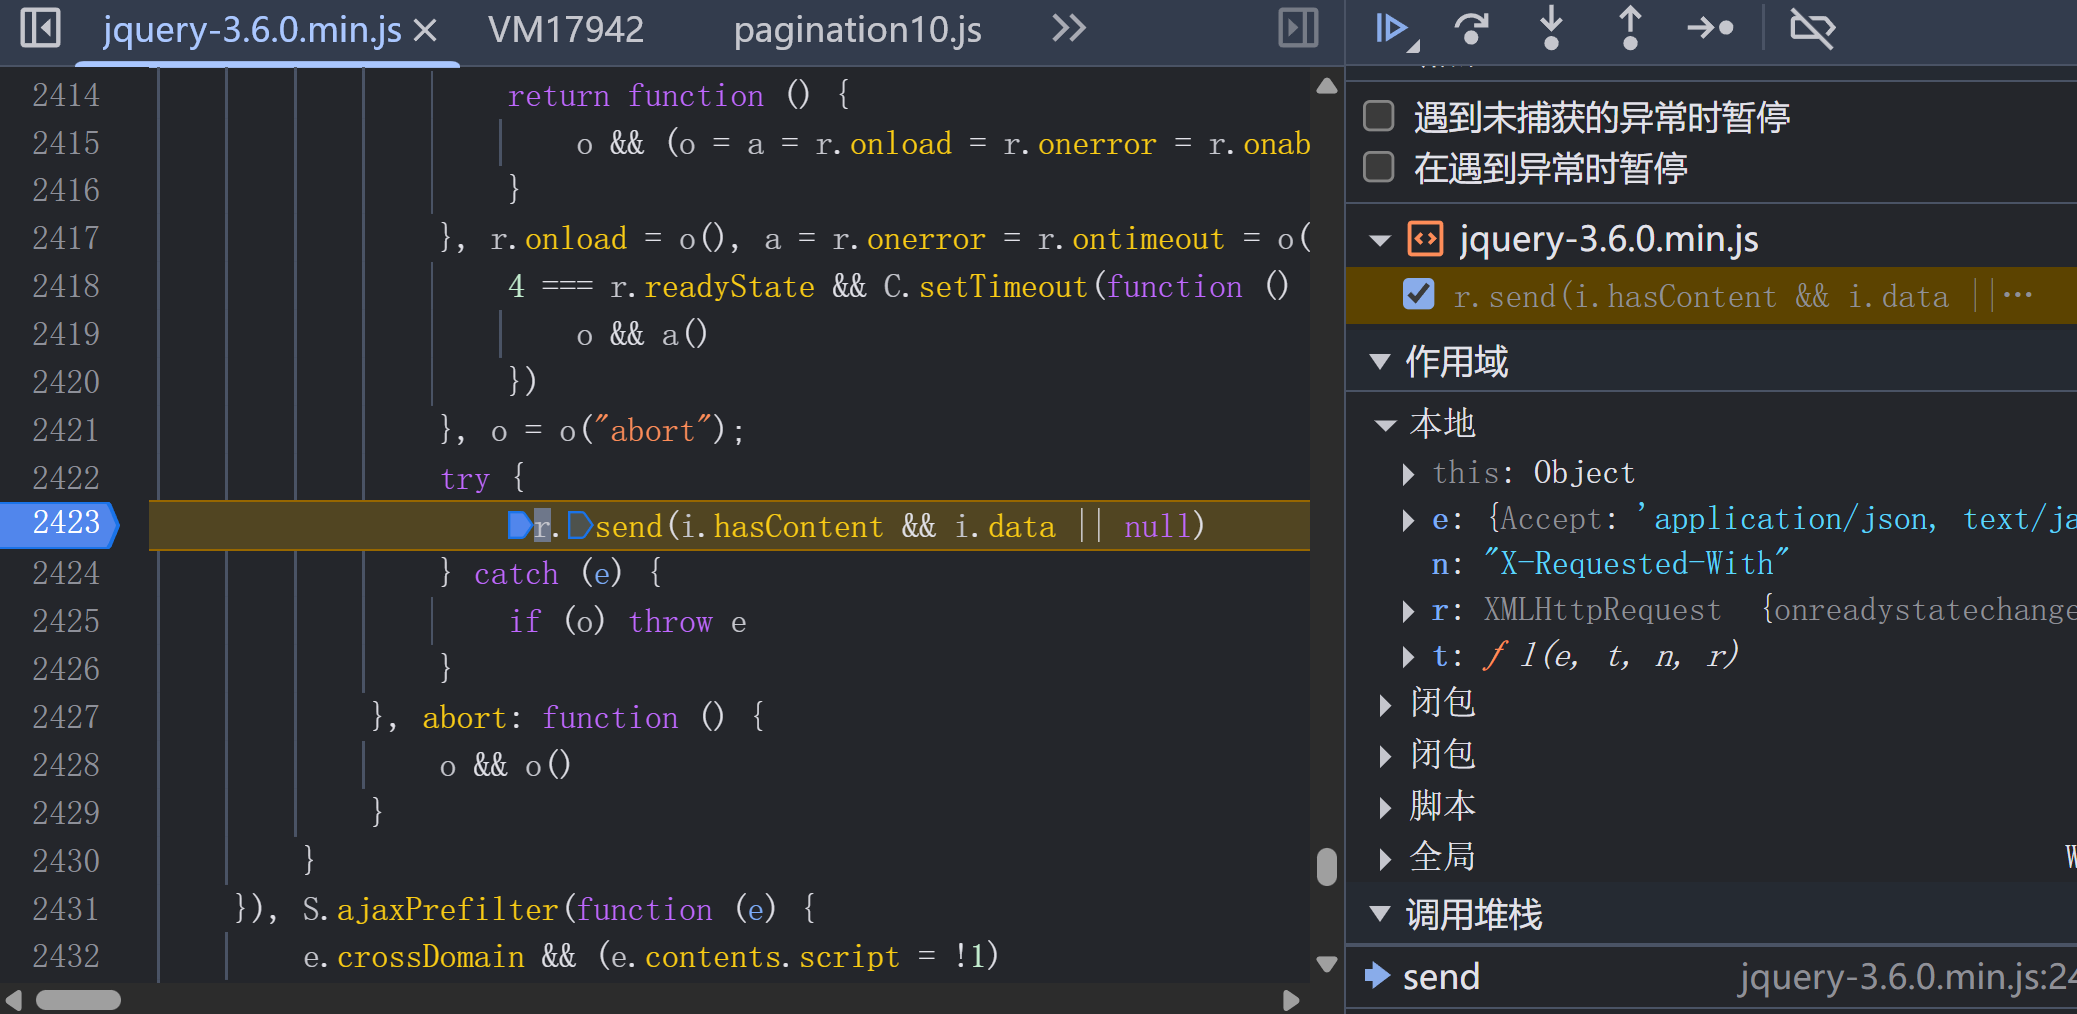
Task: Expand the this: Object entry
Action: click(x=1408, y=474)
